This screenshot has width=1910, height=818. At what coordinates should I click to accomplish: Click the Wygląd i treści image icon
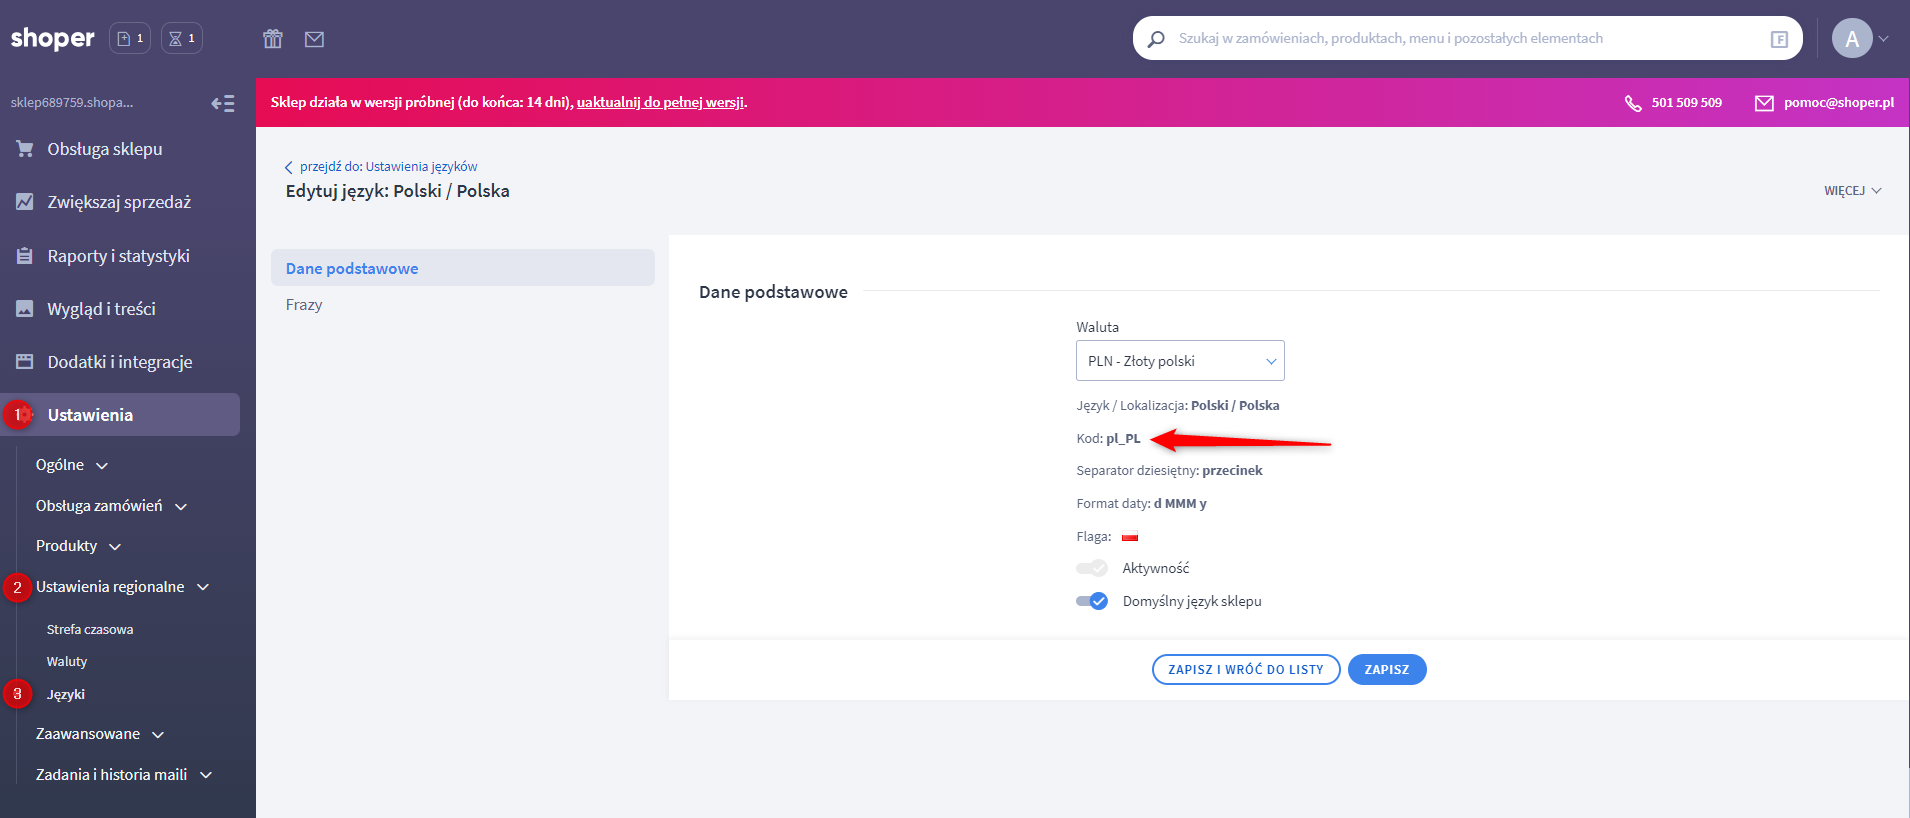point(25,309)
